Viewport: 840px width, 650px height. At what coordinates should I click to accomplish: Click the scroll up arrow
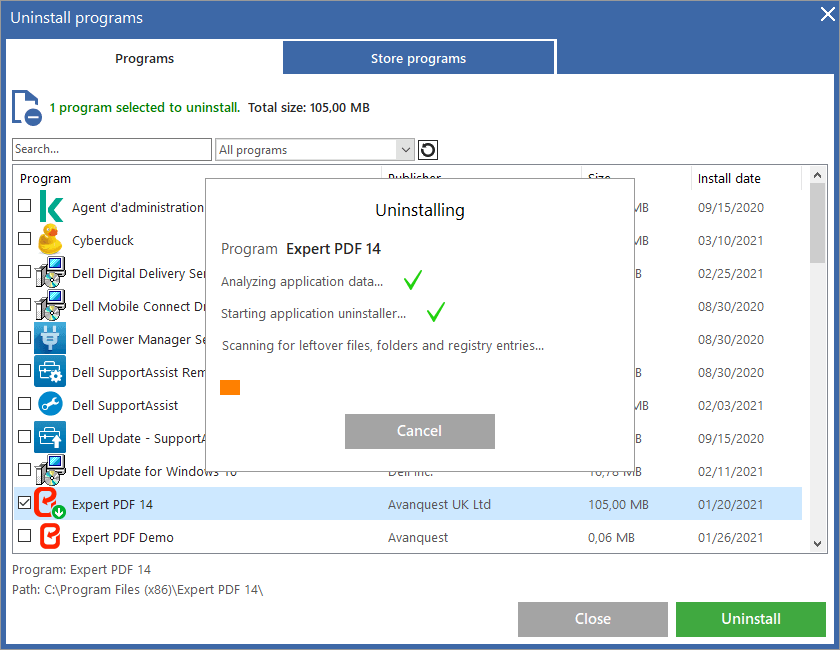[x=818, y=175]
